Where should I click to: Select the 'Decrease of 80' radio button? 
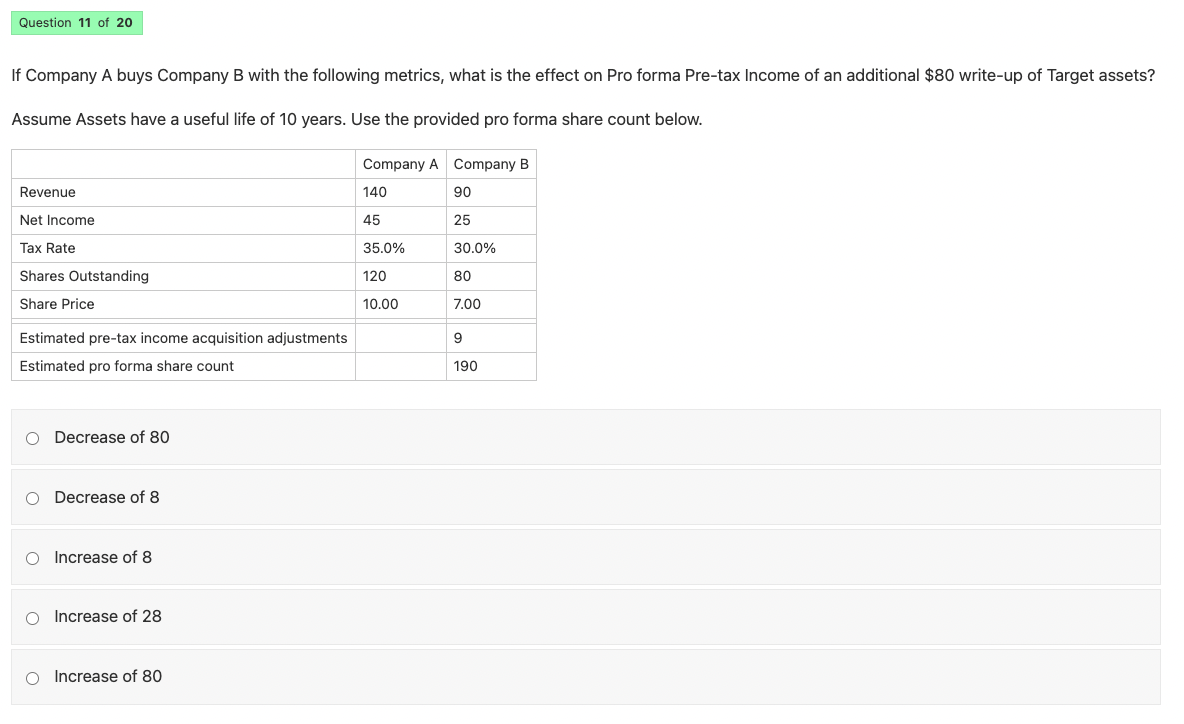(x=32, y=439)
